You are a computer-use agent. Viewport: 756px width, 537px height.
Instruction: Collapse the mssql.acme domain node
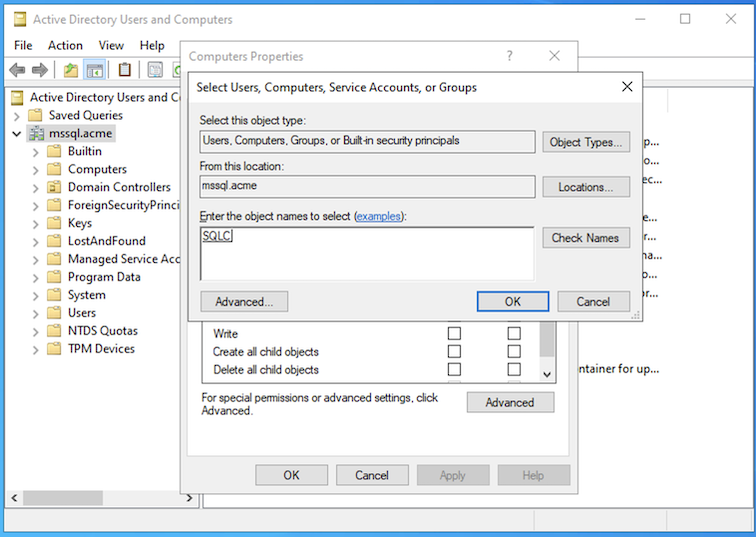click(17, 134)
